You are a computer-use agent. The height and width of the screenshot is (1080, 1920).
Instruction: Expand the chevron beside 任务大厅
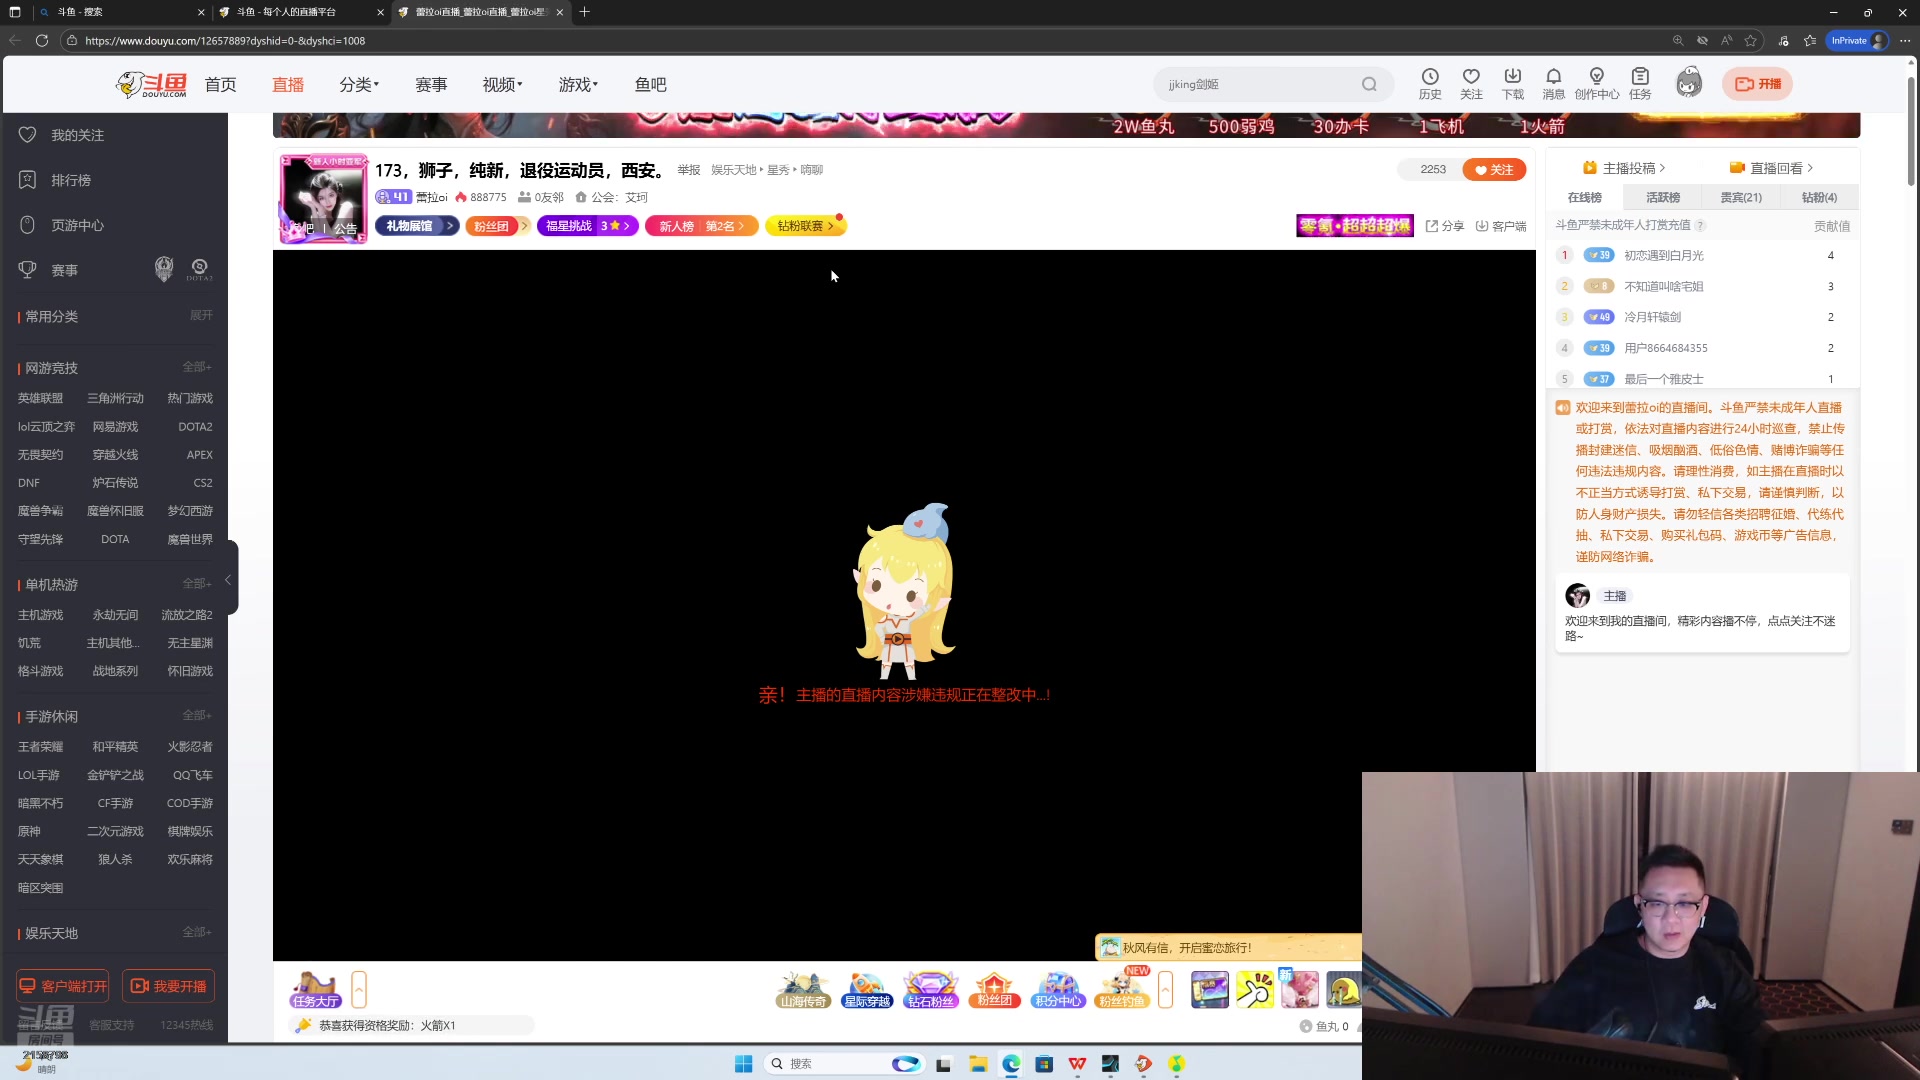359,989
